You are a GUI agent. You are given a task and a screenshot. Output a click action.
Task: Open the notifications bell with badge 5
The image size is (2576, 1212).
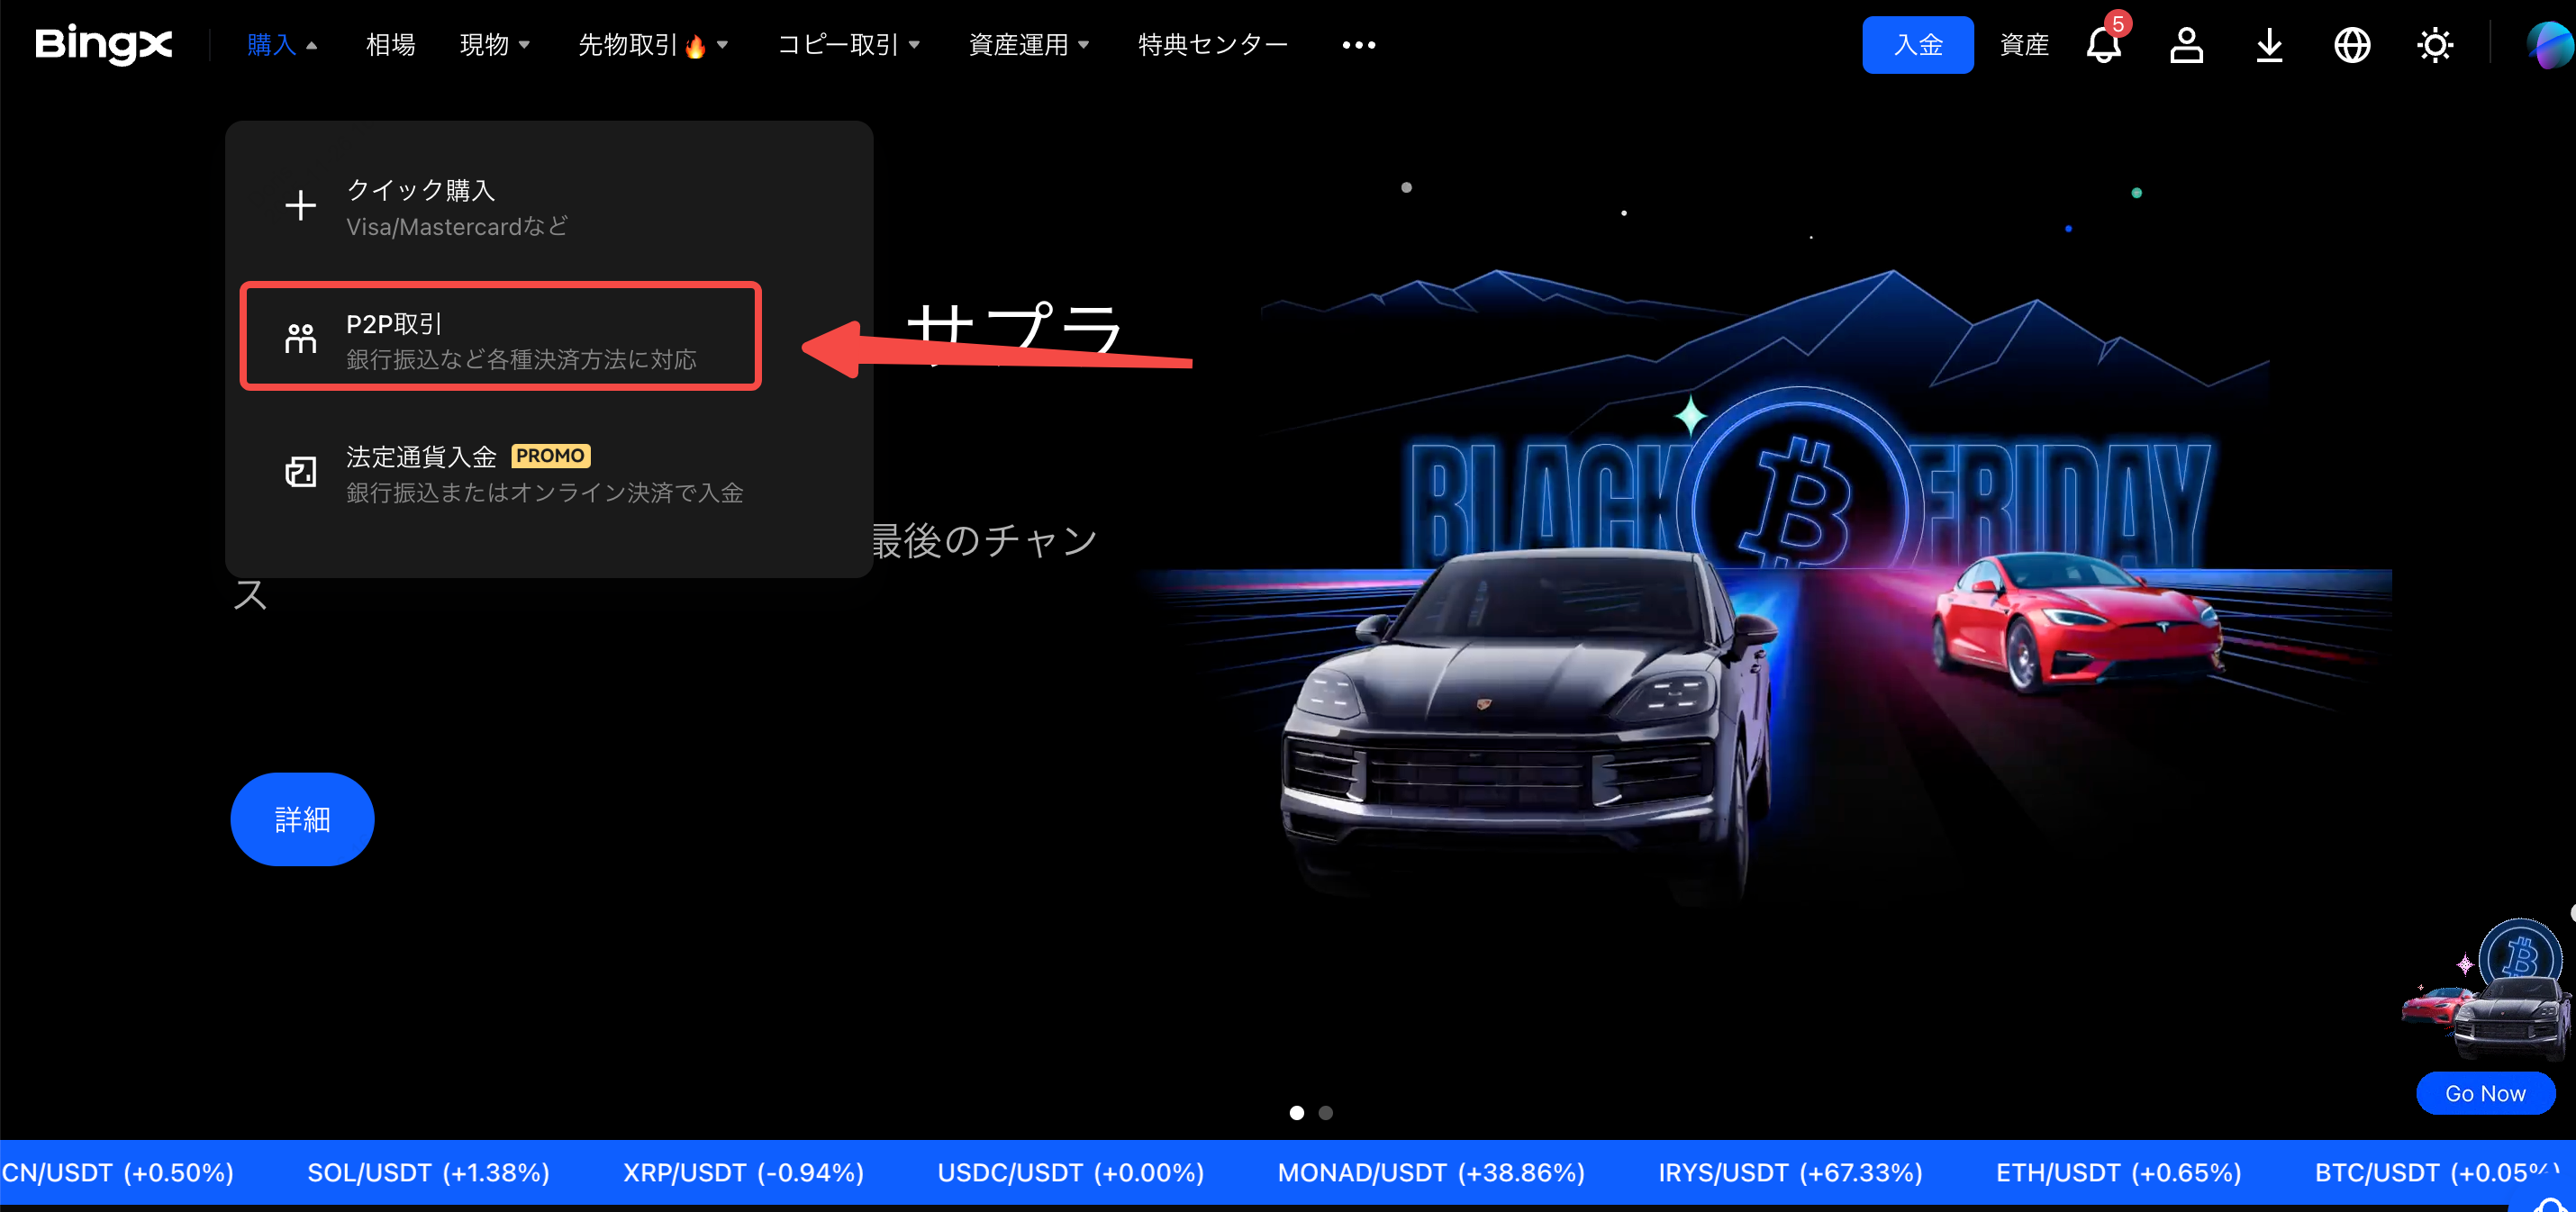pyautogui.click(x=2103, y=45)
